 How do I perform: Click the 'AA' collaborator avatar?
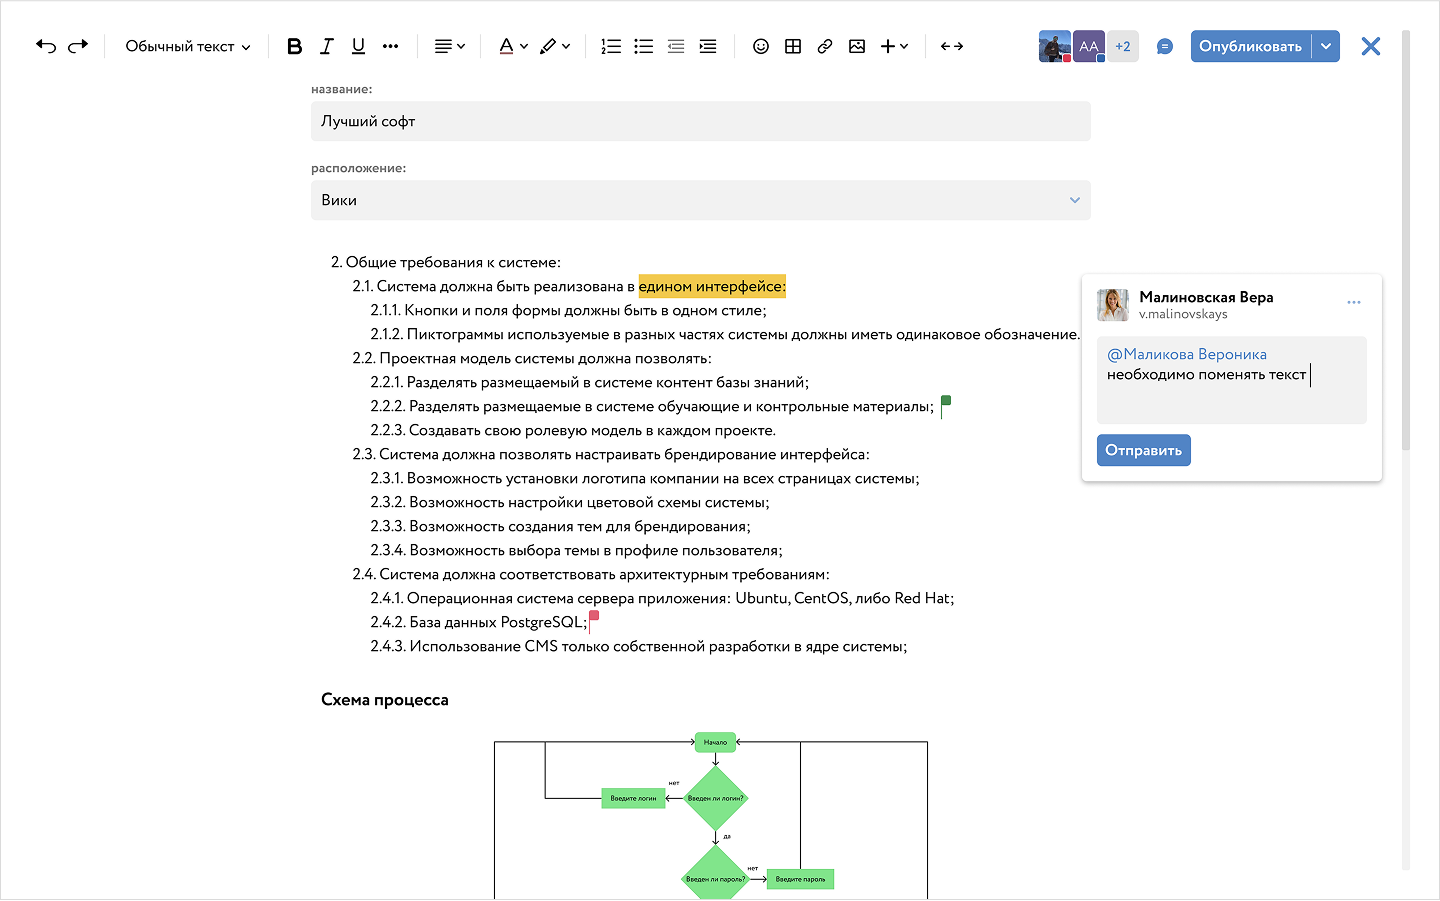1089,46
